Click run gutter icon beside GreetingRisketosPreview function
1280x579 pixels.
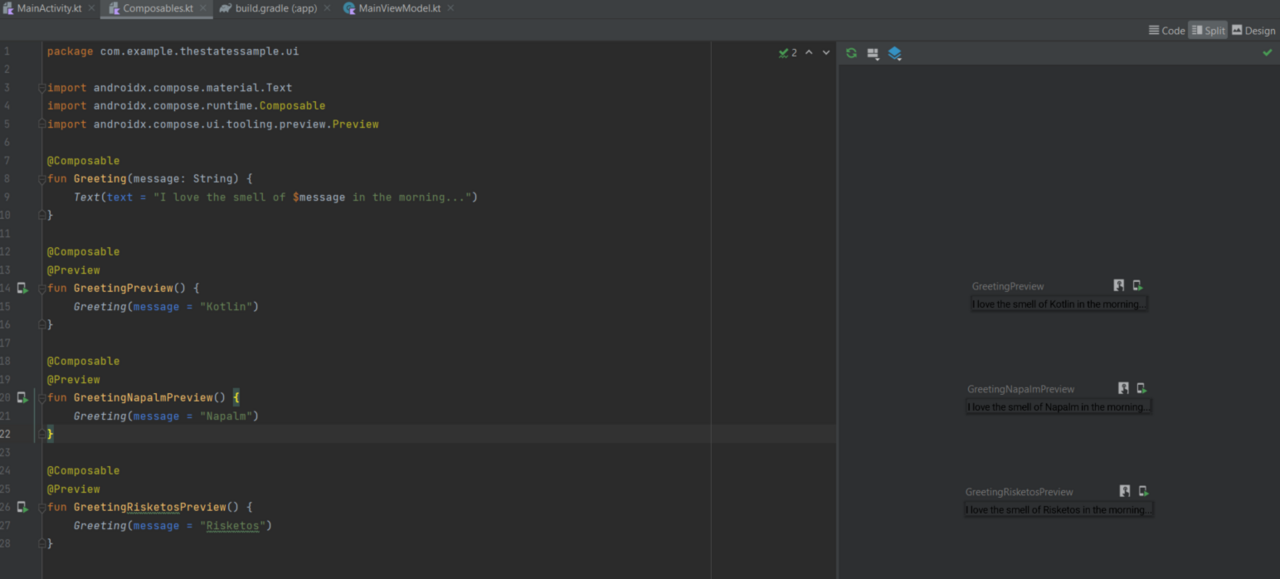click(22, 507)
